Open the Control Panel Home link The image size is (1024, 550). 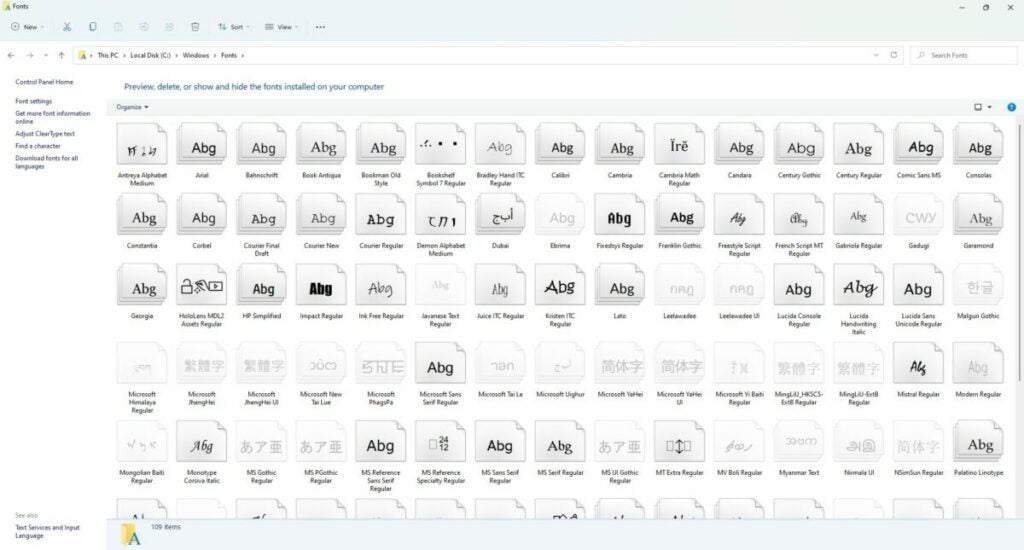coord(44,82)
